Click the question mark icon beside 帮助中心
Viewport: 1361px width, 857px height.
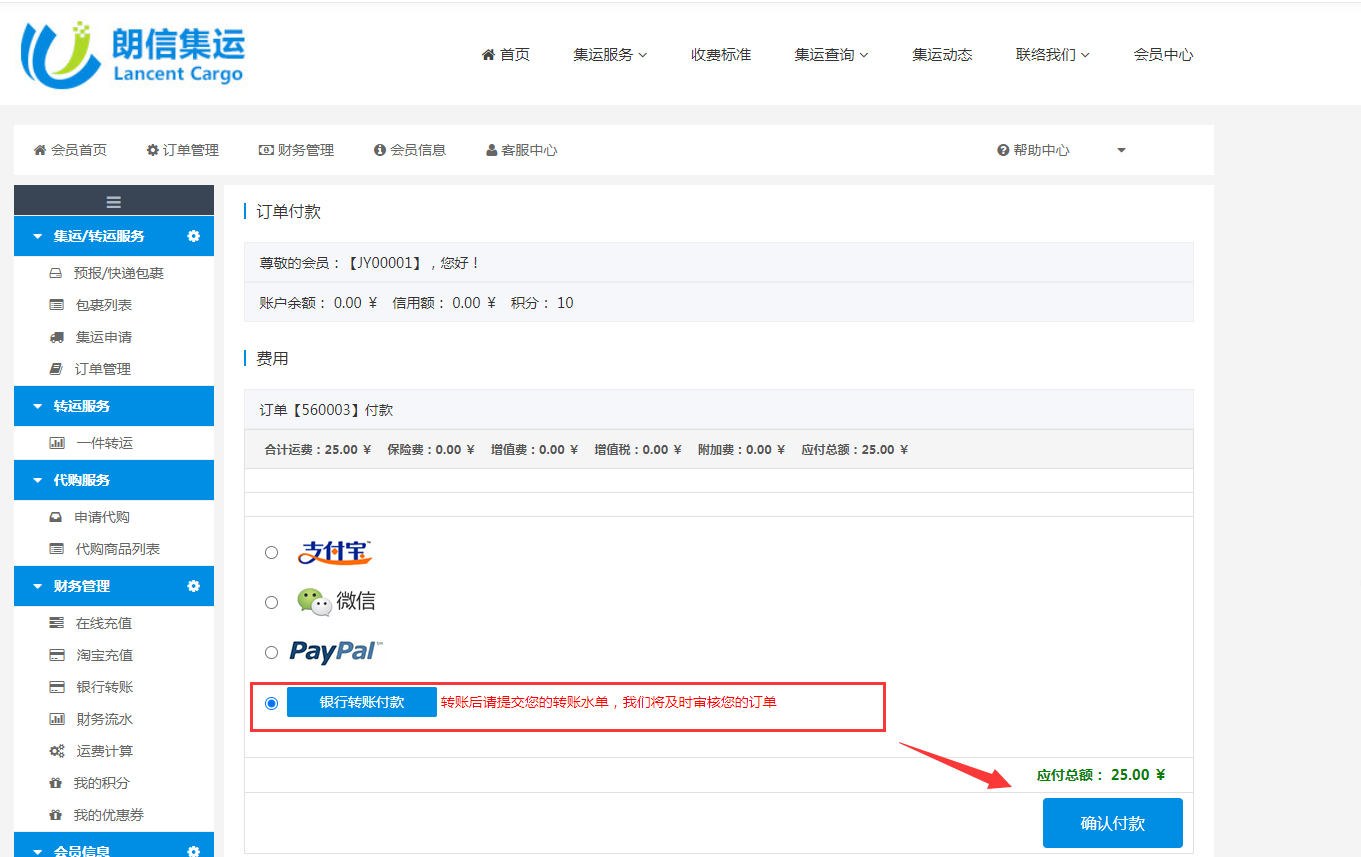[1003, 150]
